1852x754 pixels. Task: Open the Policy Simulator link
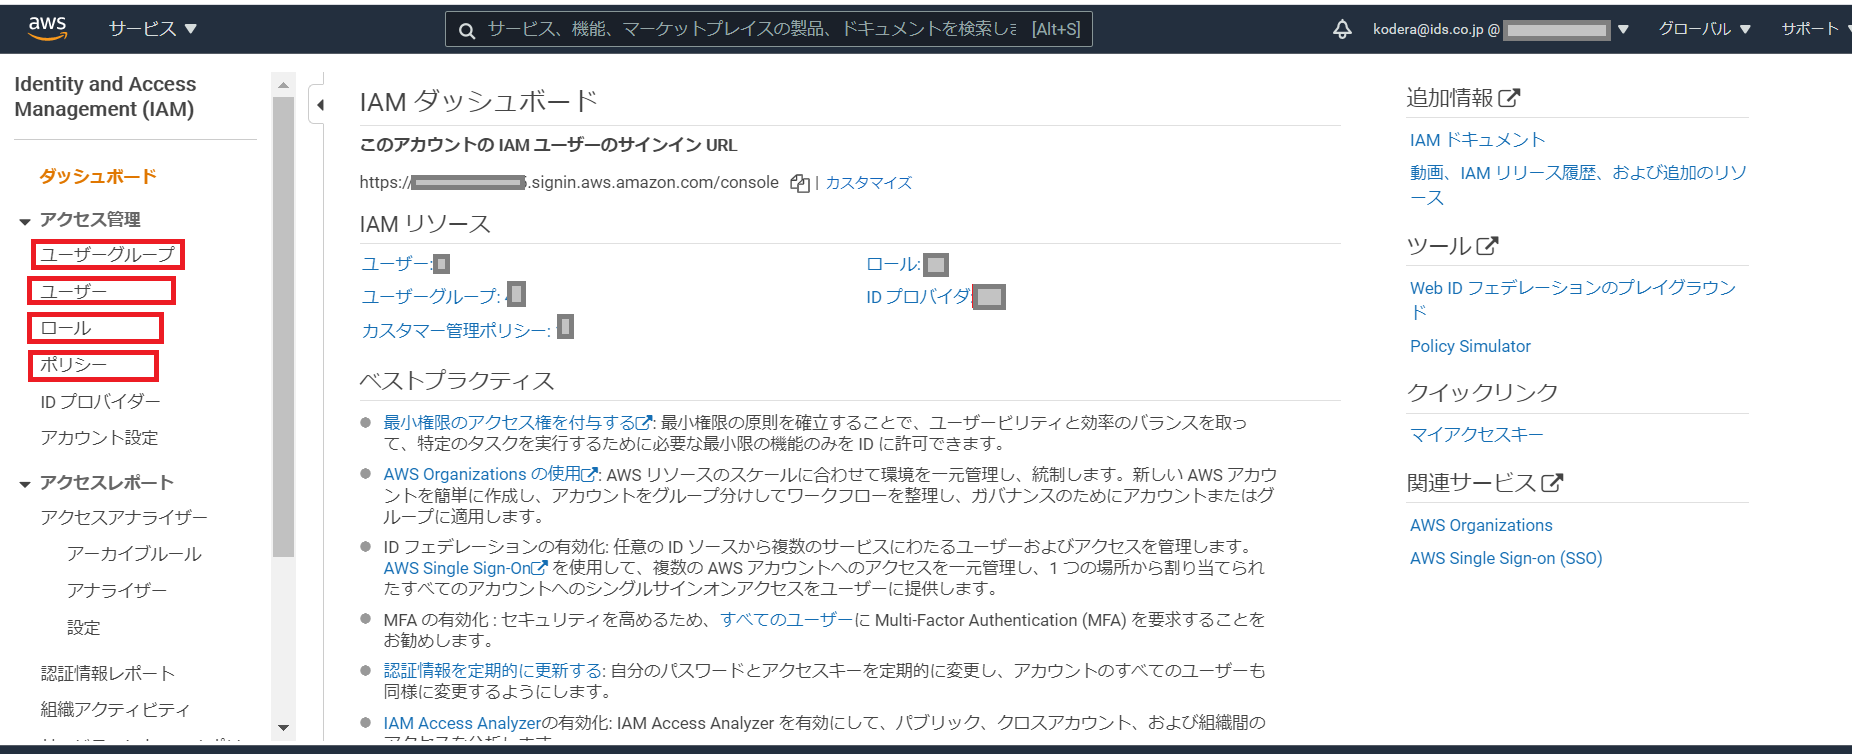(1470, 346)
